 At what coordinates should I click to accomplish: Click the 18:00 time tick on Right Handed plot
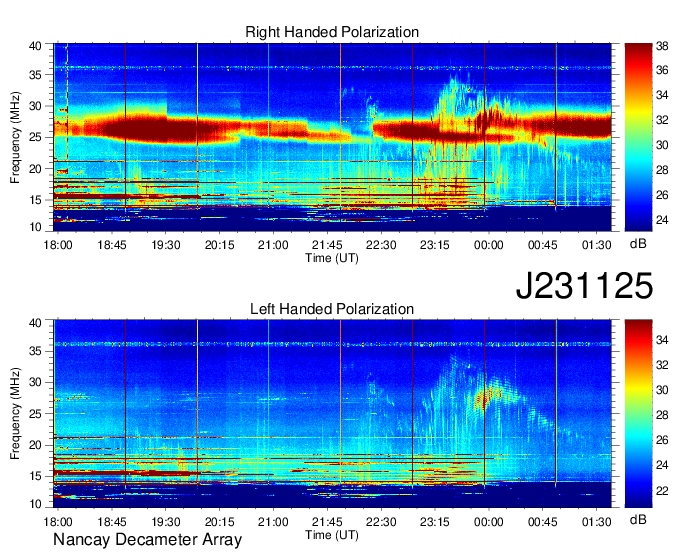58,245
